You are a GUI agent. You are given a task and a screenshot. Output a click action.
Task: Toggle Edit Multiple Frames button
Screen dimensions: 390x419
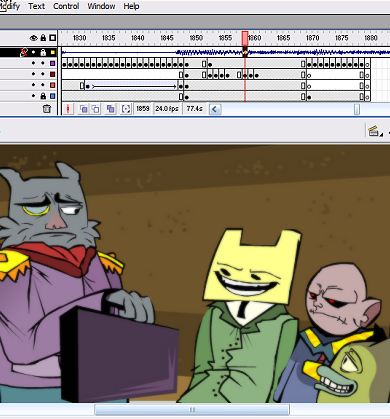click(x=110, y=109)
